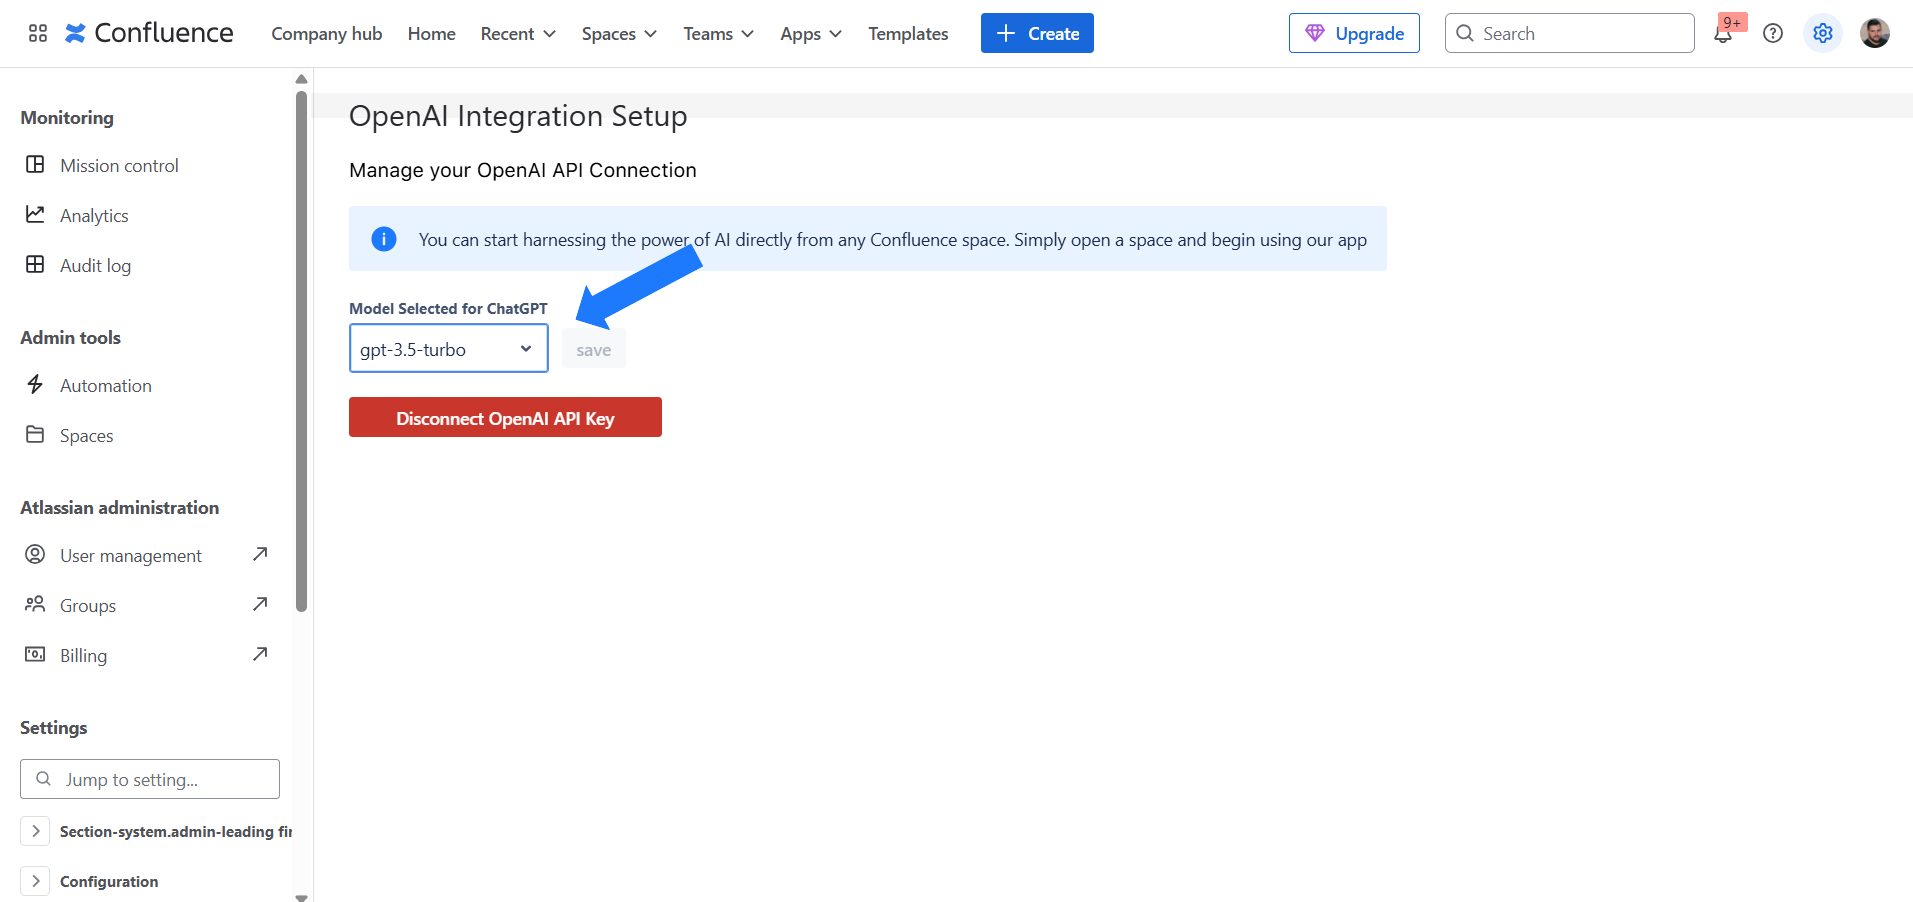
Task: Open the ChatGPT model dropdown
Action: tap(448, 349)
